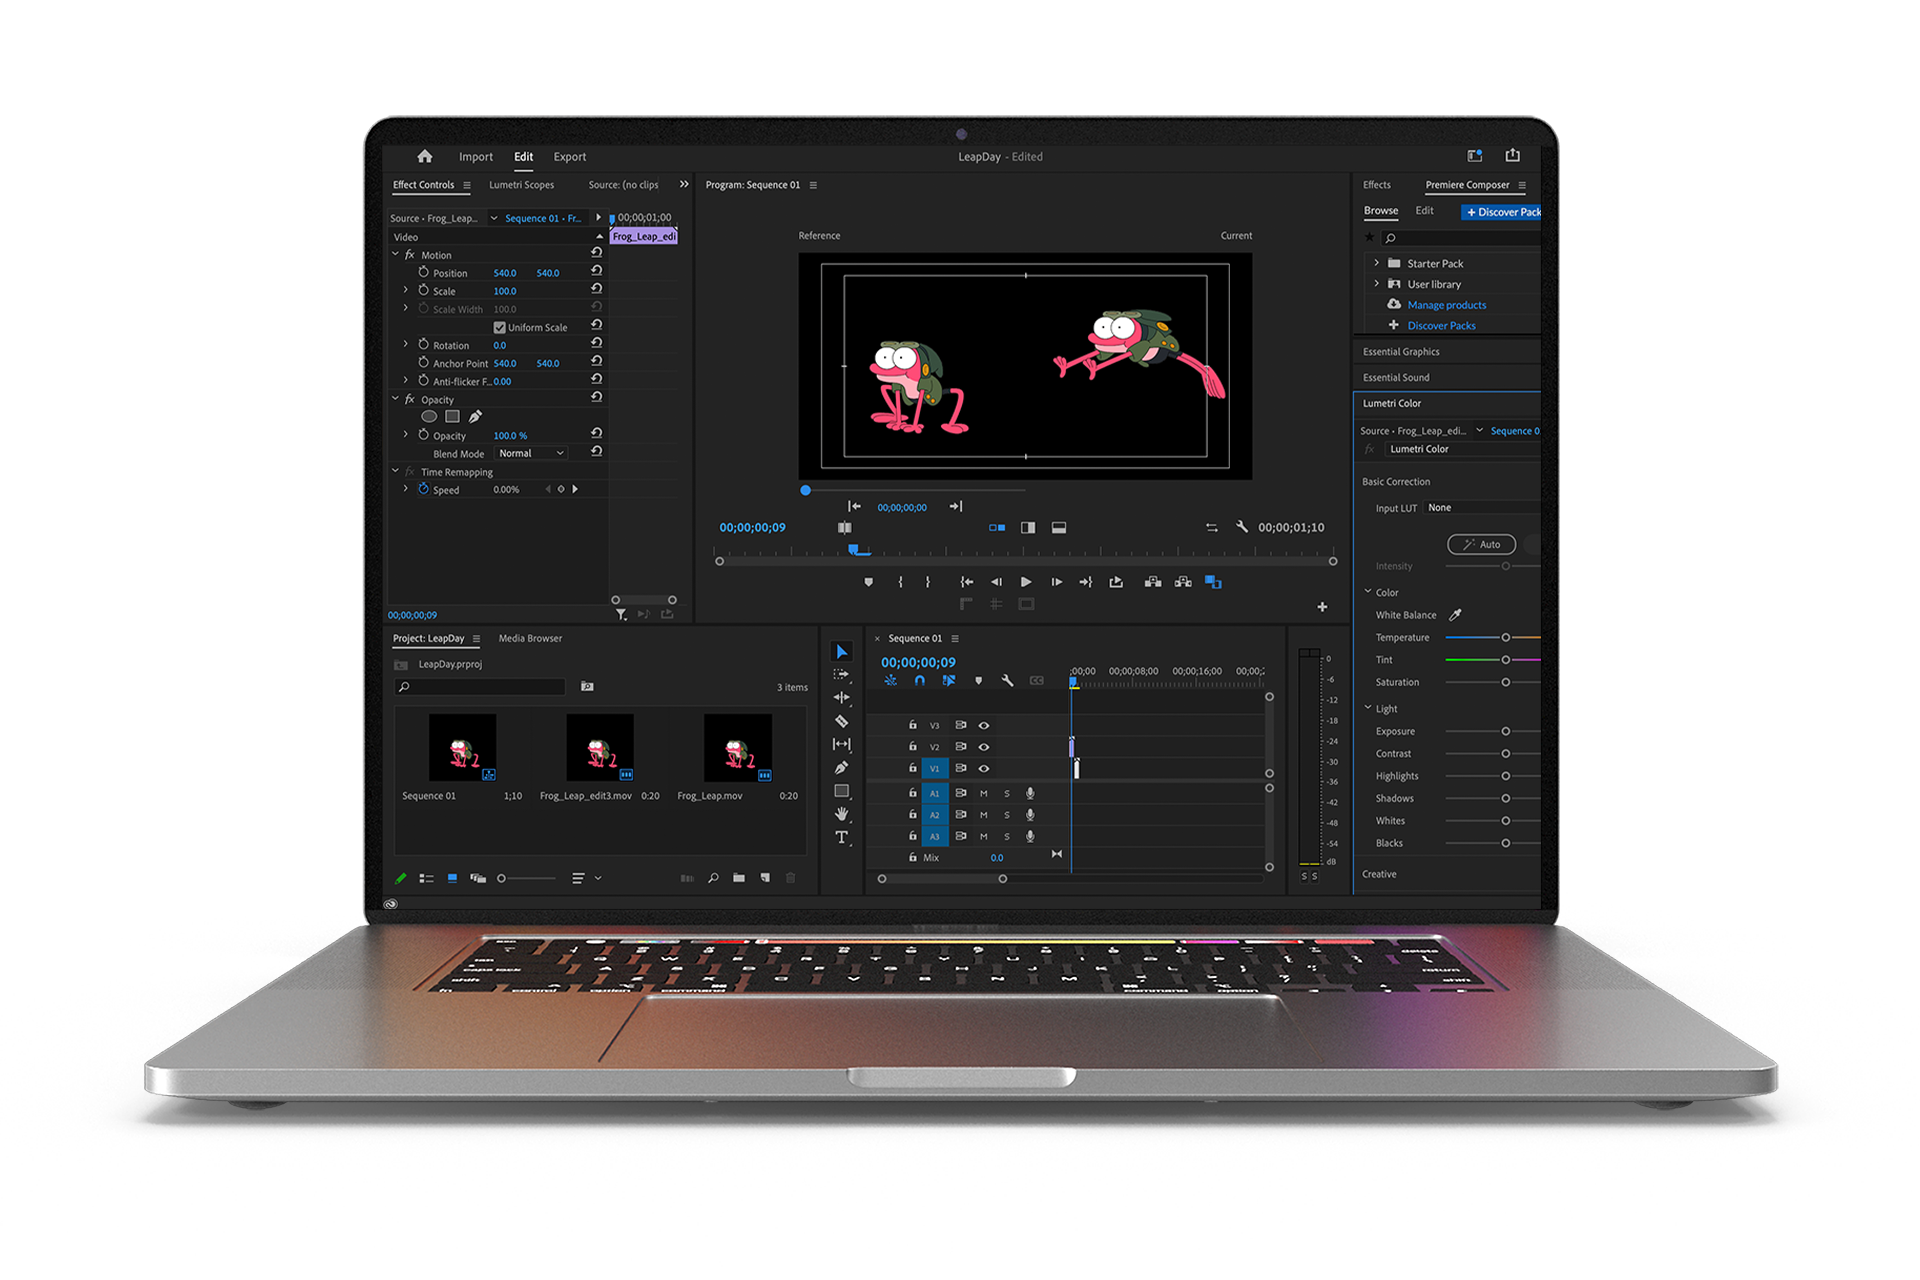Open the Button Editor plus icon
1920x1280 pixels.
tap(1322, 607)
